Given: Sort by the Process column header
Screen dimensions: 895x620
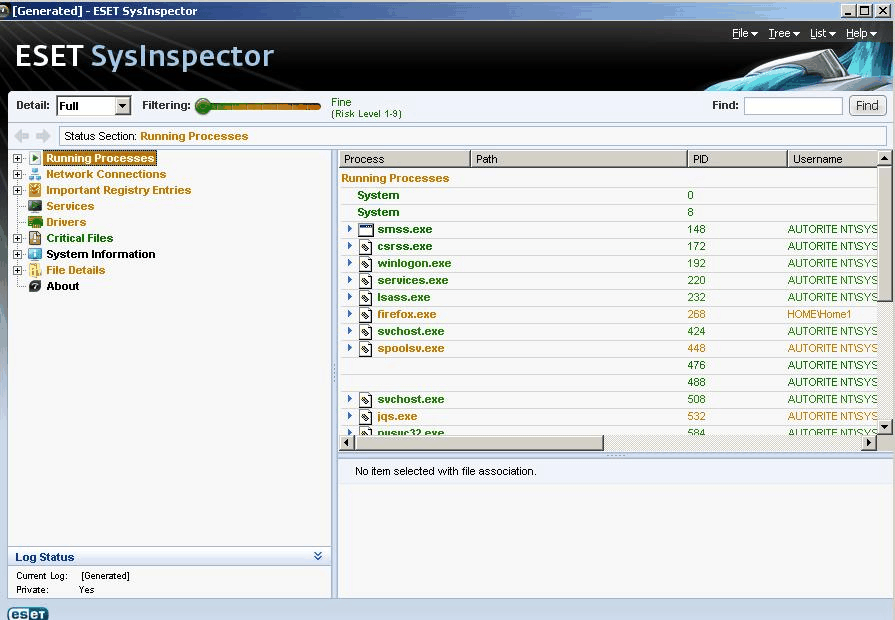Looking at the screenshot, I should (x=404, y=159).
